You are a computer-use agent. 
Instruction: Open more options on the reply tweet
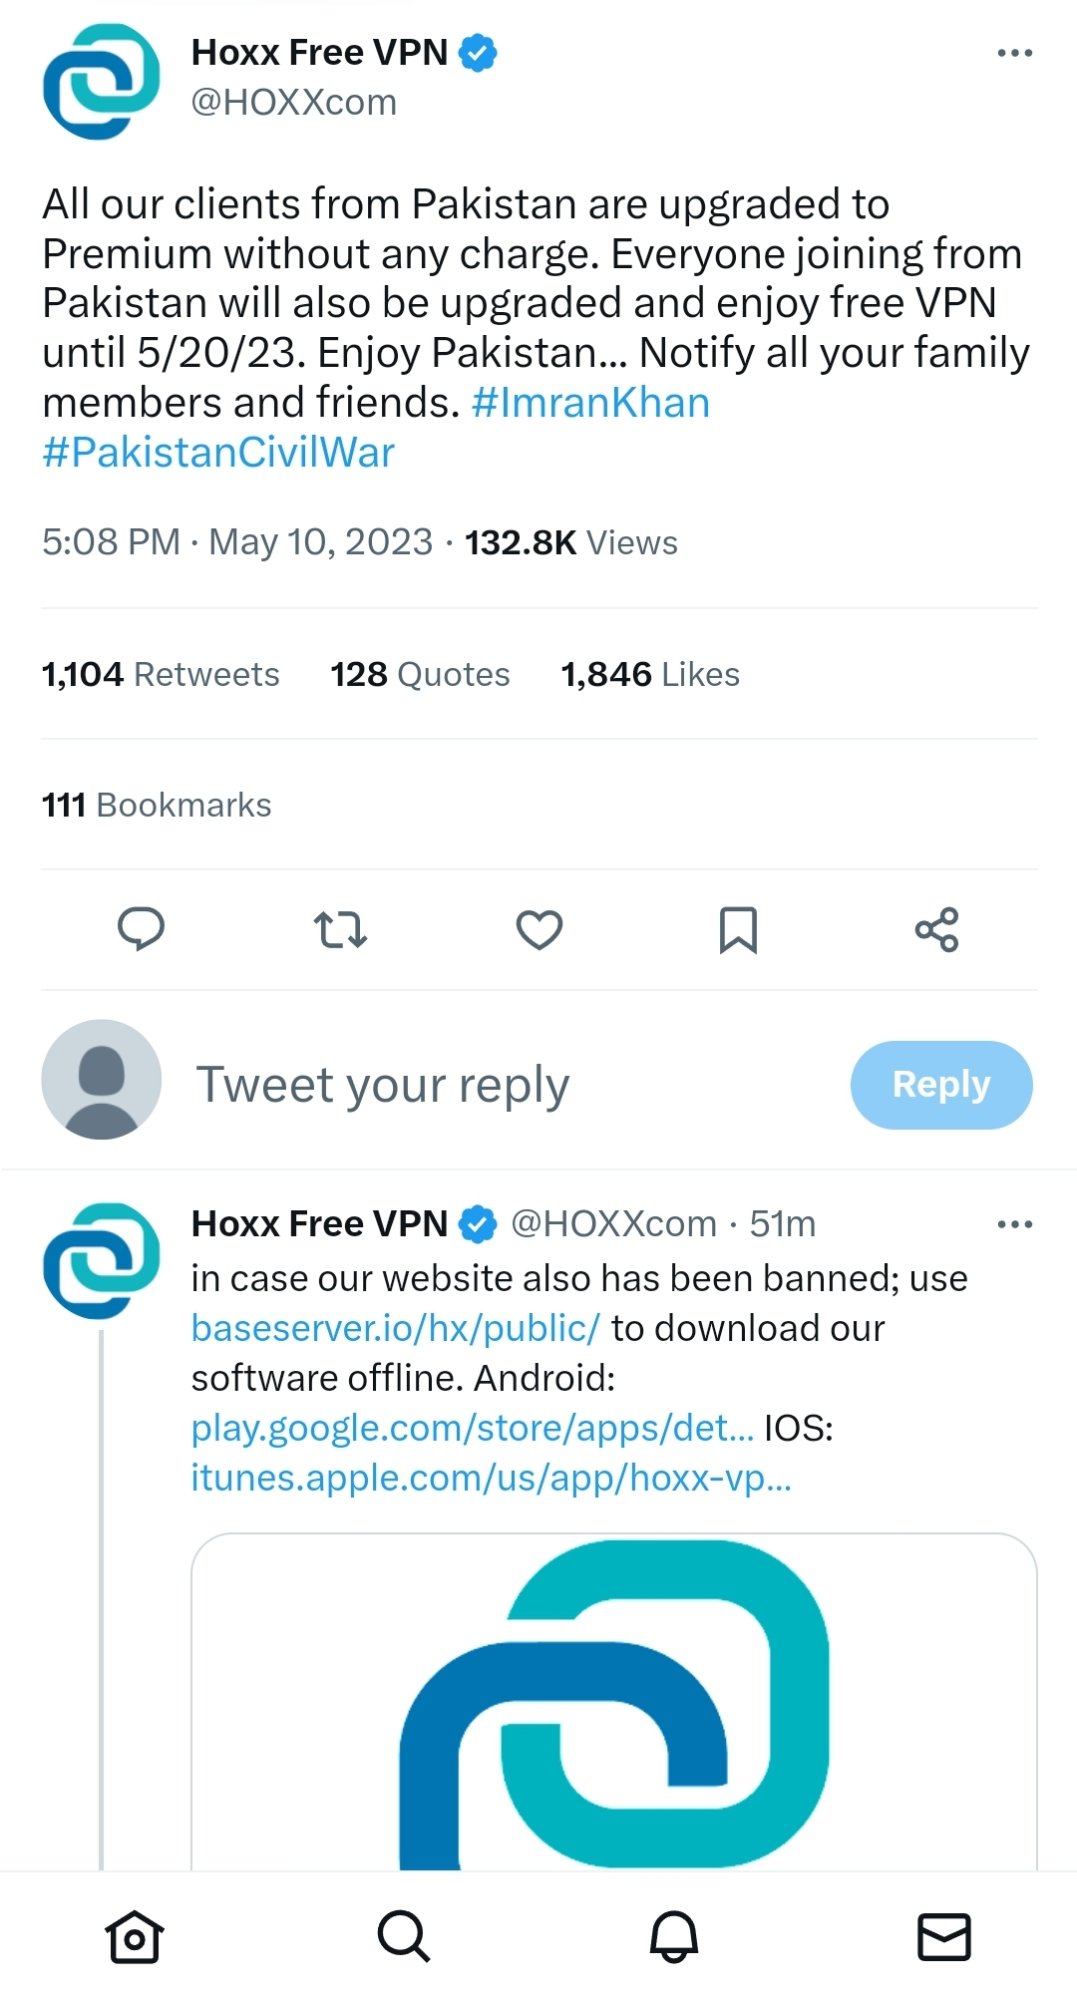1015,1224
